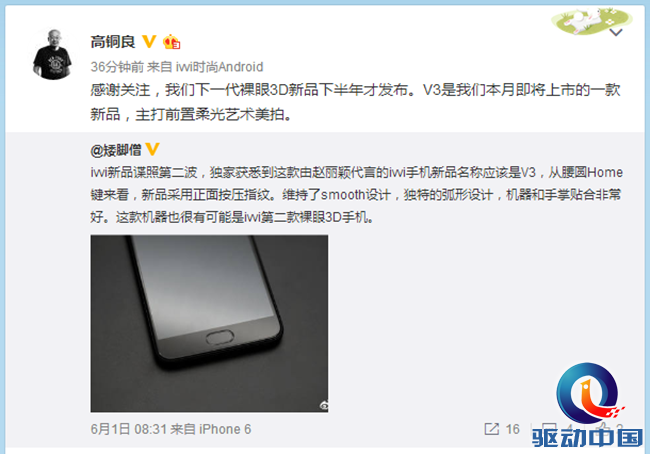Click the repost count number 16

(513, 429)
